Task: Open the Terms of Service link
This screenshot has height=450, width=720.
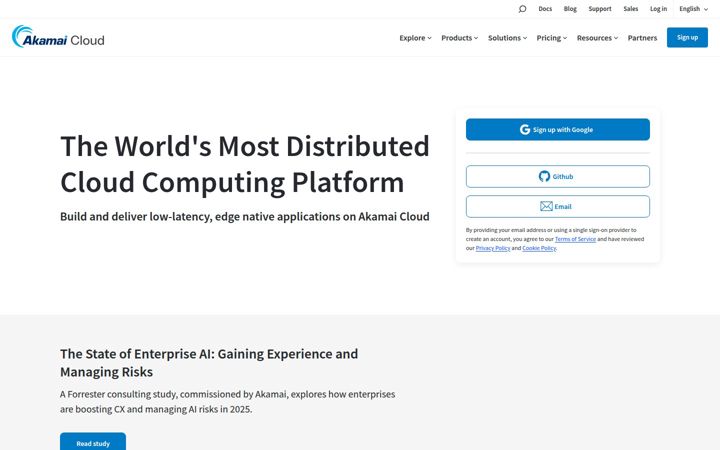Action: tap(575, 239)
